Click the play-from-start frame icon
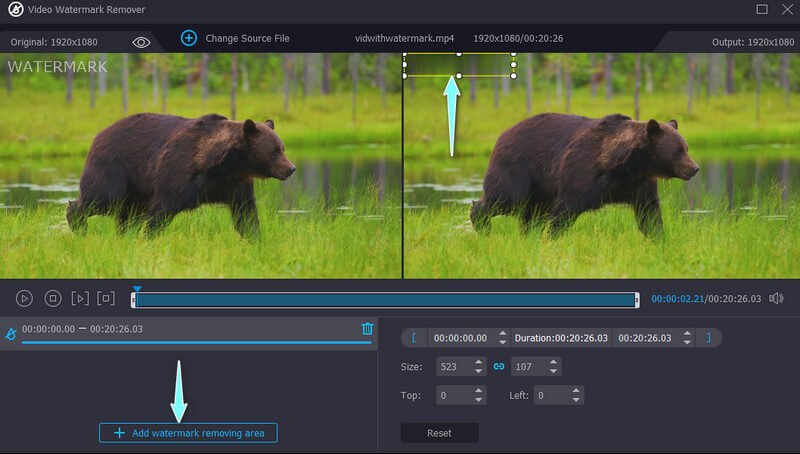Viewport: 800px width, 454px height. (80, 298)
